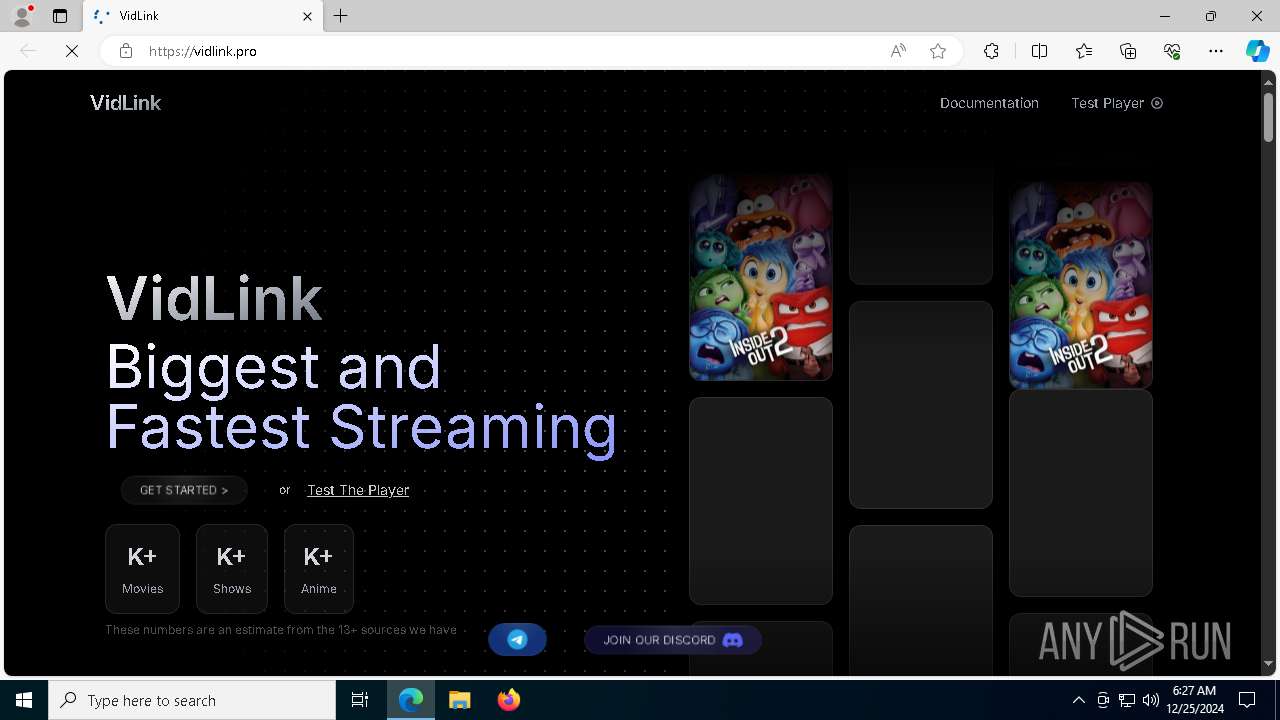
Task: Open the Documentation link
Action: tap(989, 103)
